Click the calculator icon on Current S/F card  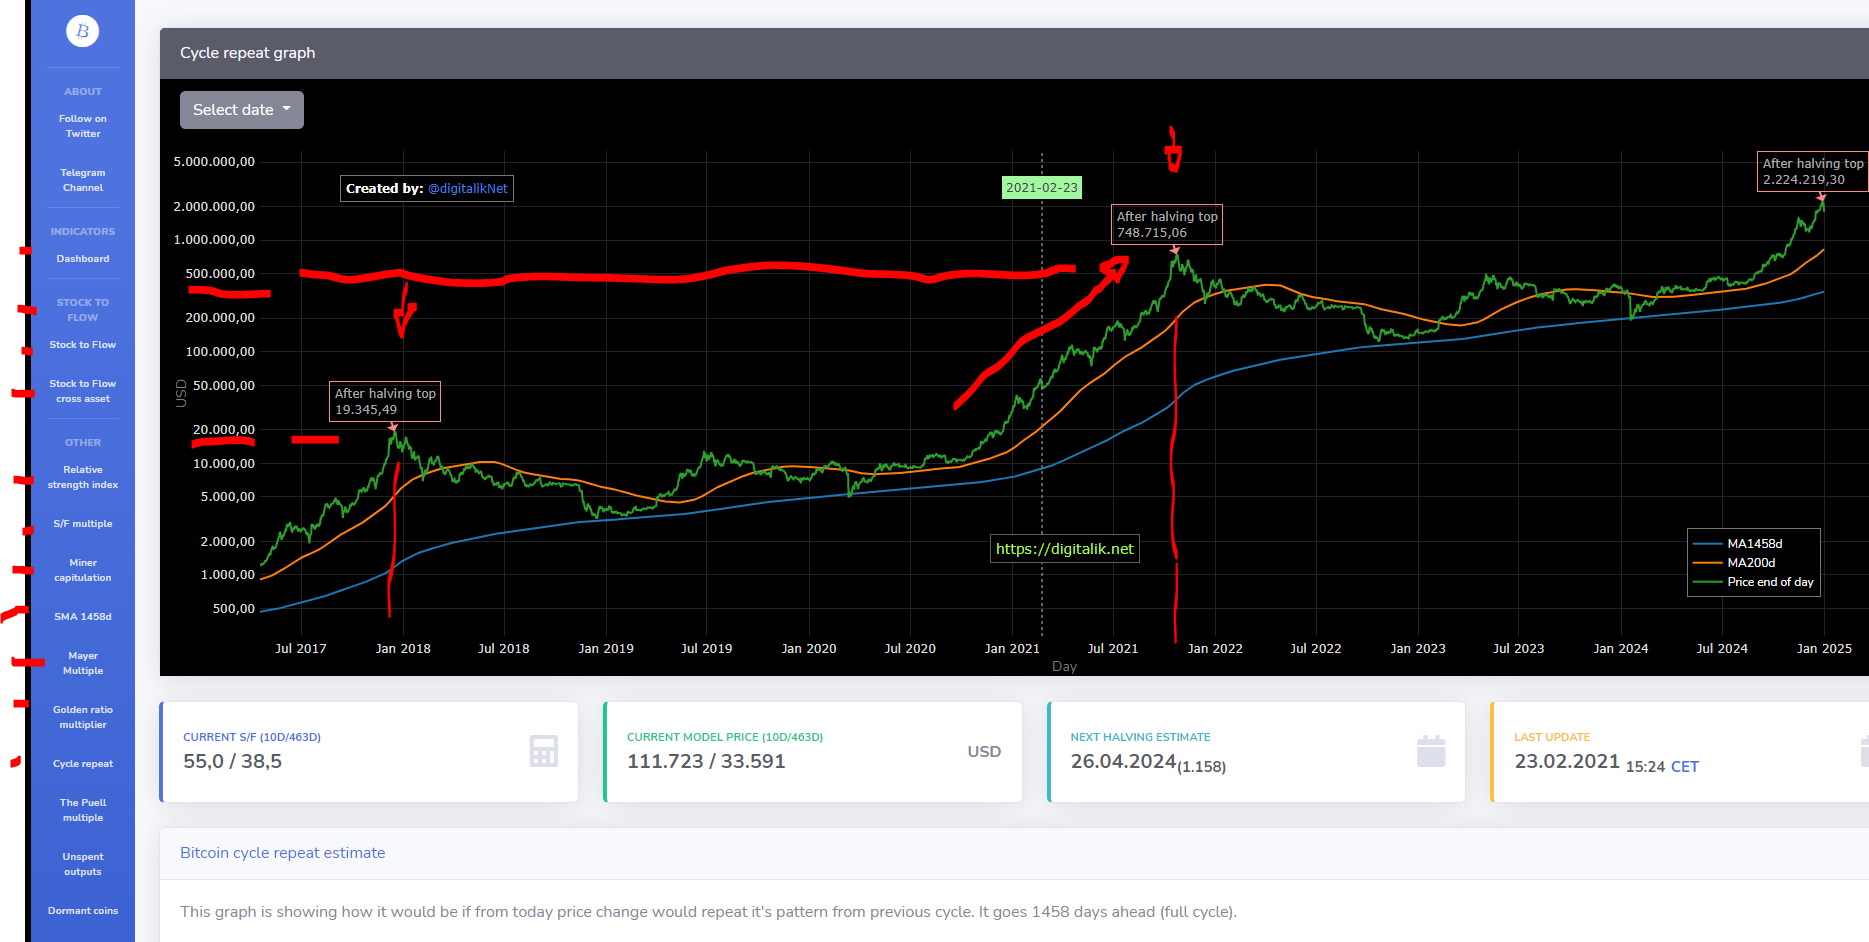[x=543, y=751]
